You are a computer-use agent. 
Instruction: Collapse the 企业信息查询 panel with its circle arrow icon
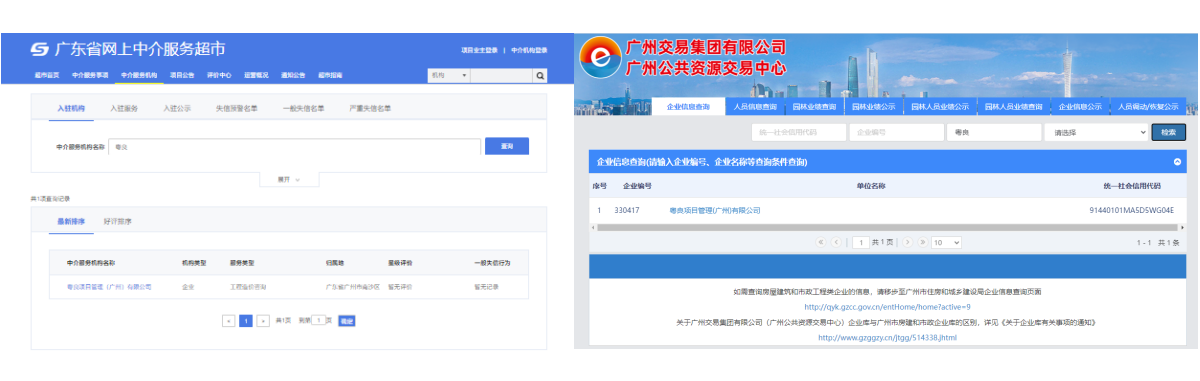pos(1177,161)
